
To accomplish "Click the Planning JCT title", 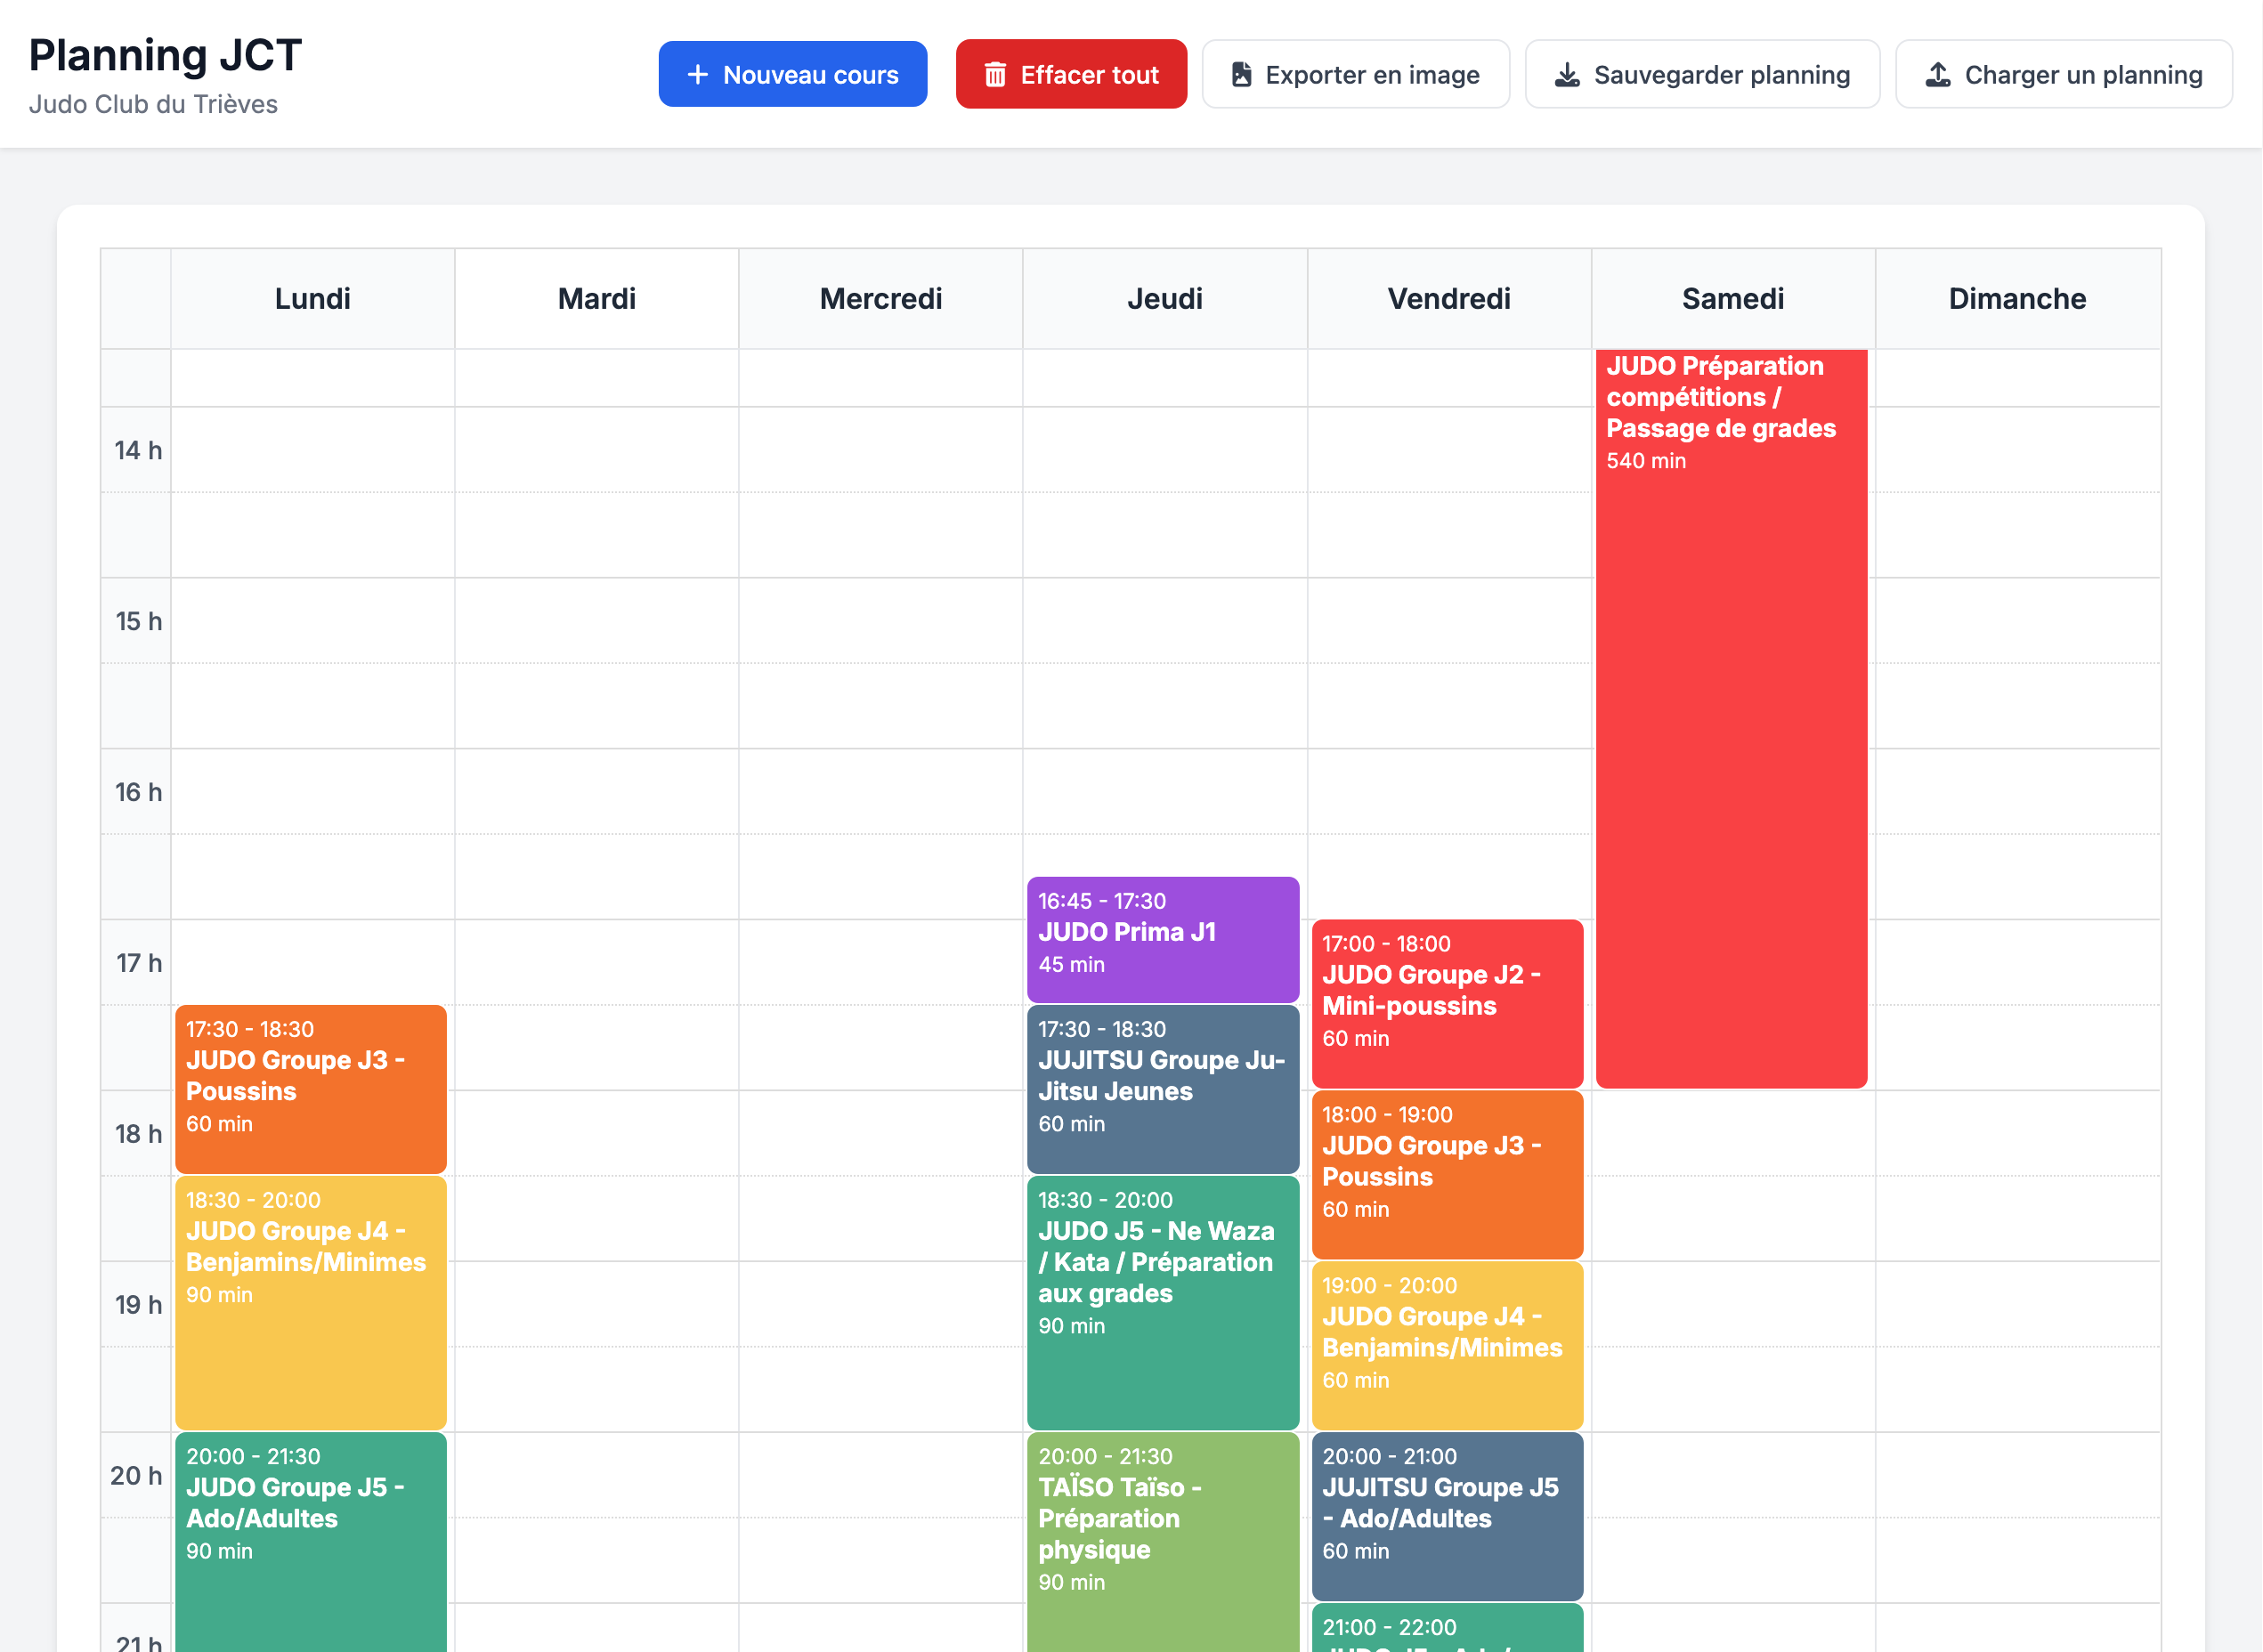I will (164, 55).
